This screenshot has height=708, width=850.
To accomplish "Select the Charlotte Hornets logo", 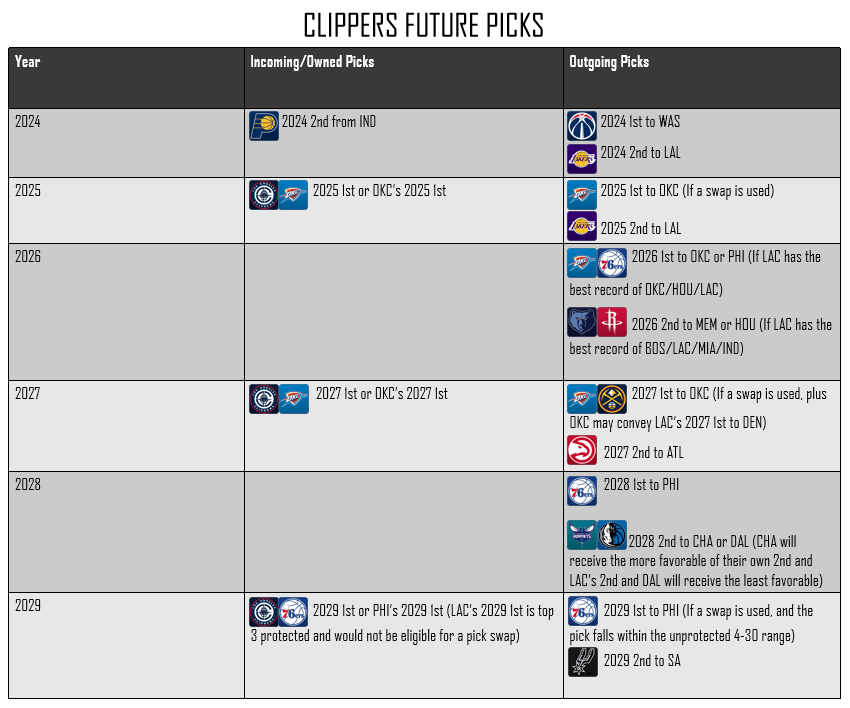I will point(582,535).
